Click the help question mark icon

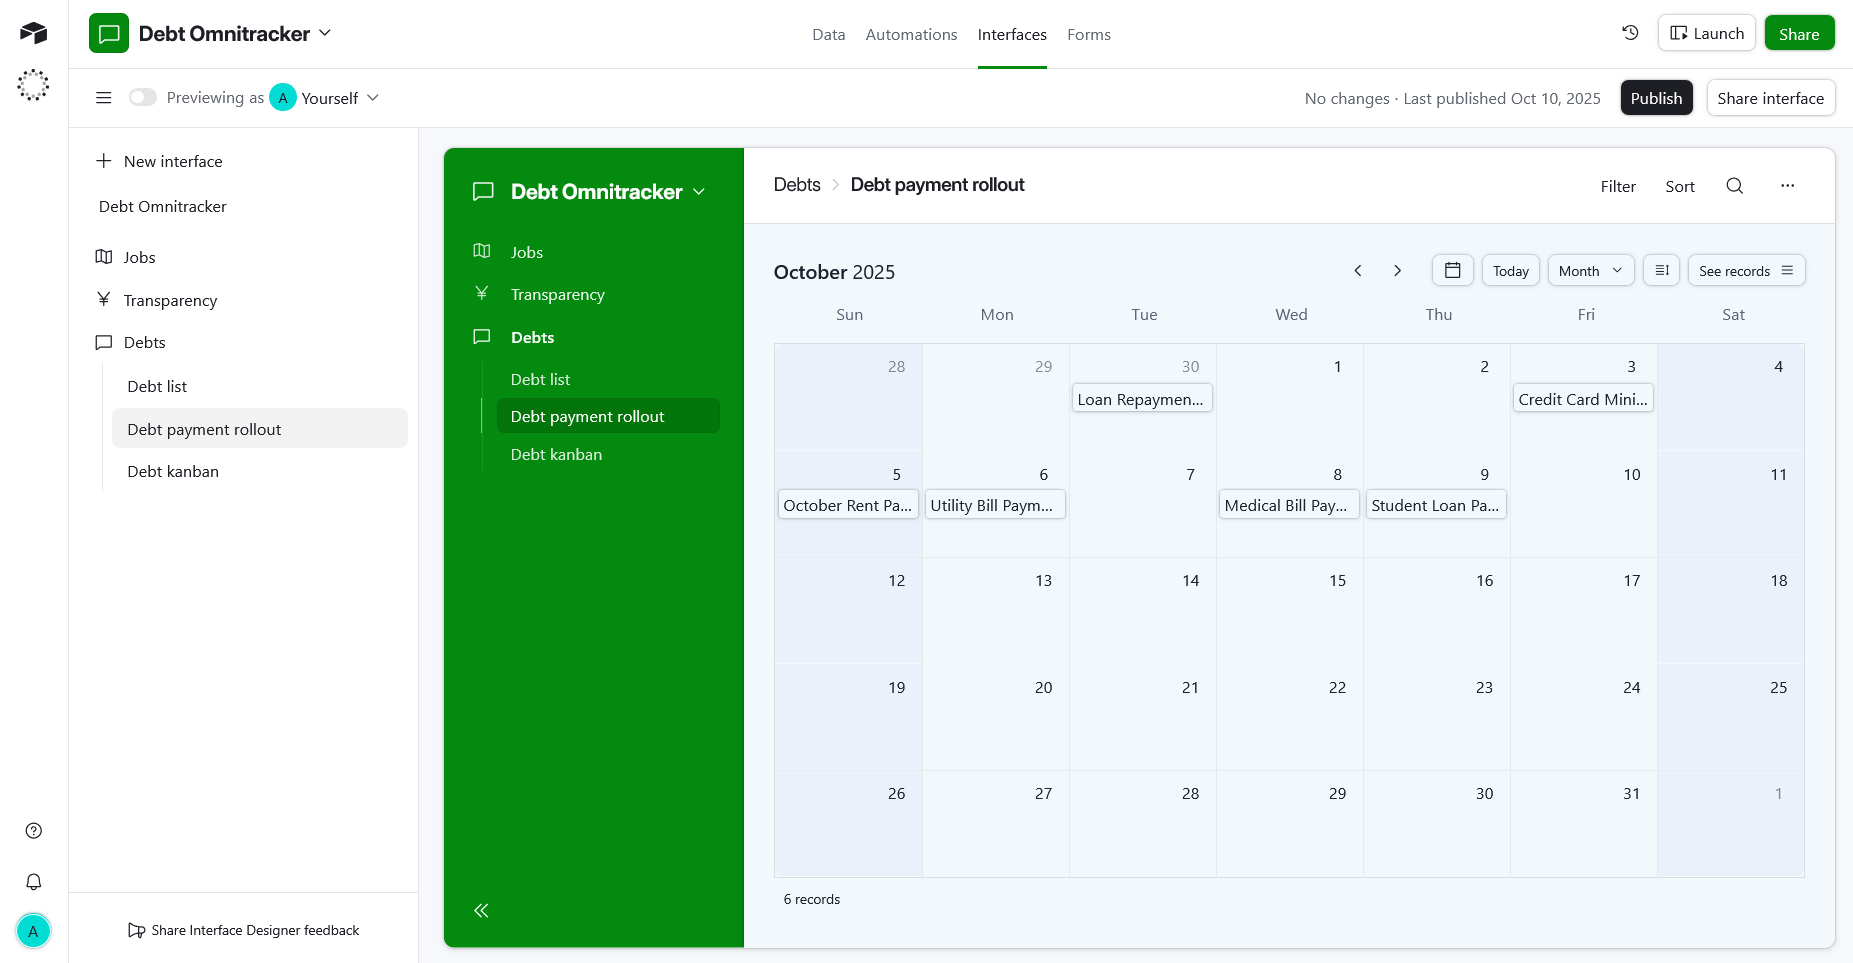point(33,831)
